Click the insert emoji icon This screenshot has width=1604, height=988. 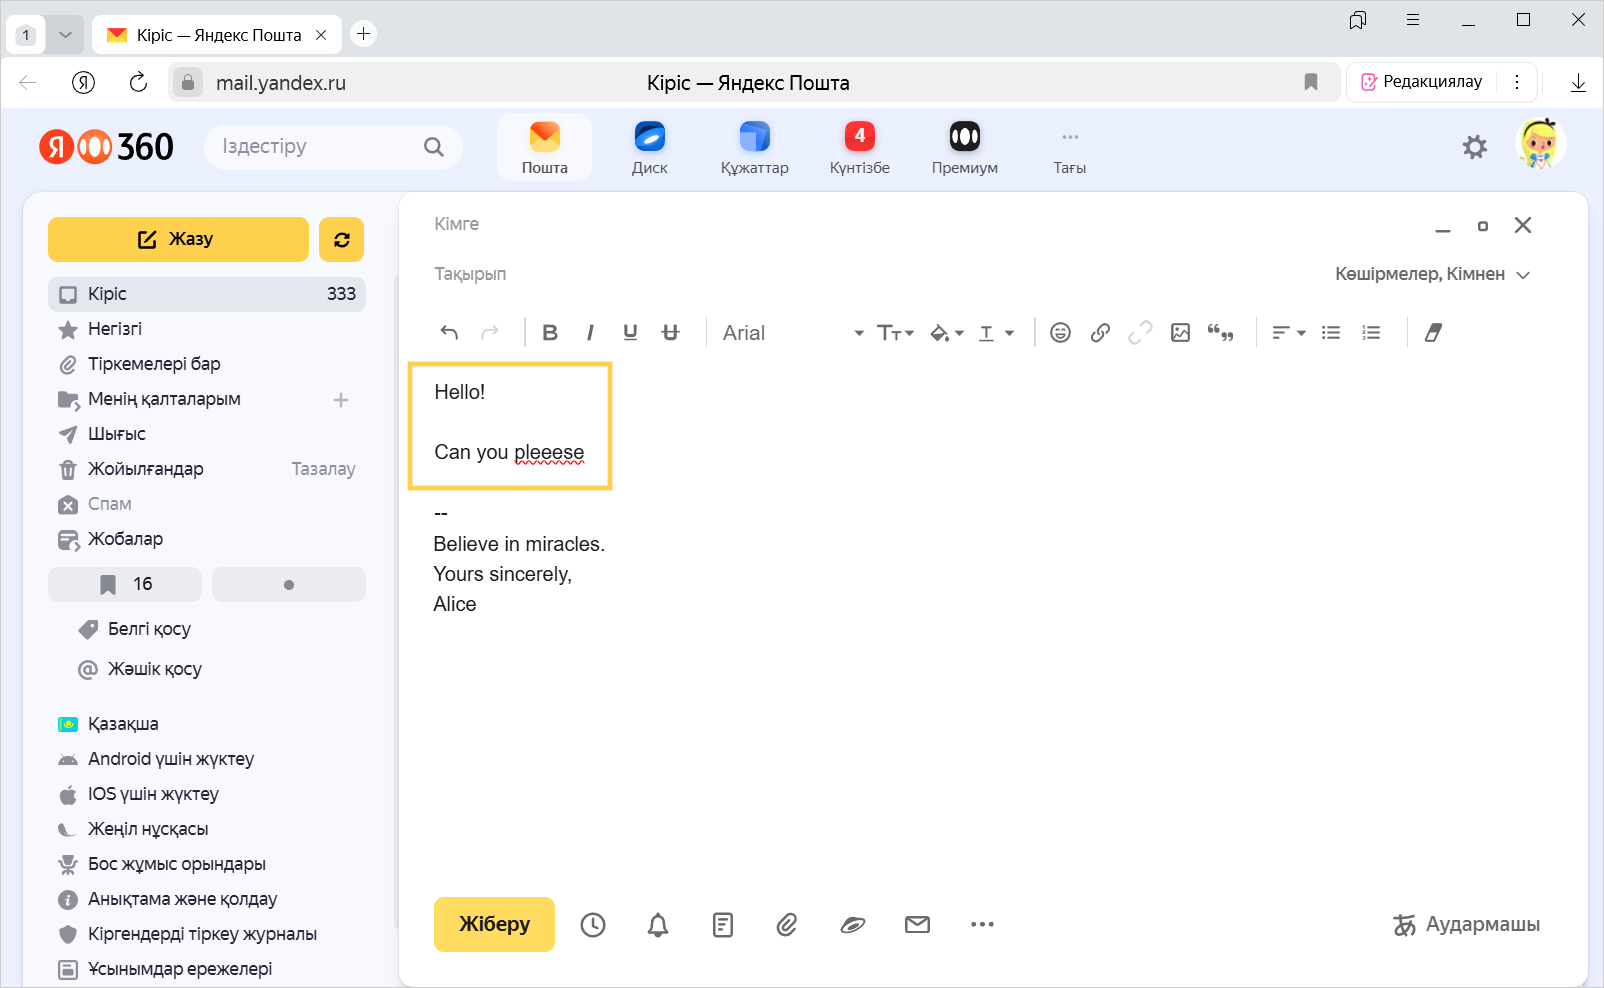(x=1060, y=333)
